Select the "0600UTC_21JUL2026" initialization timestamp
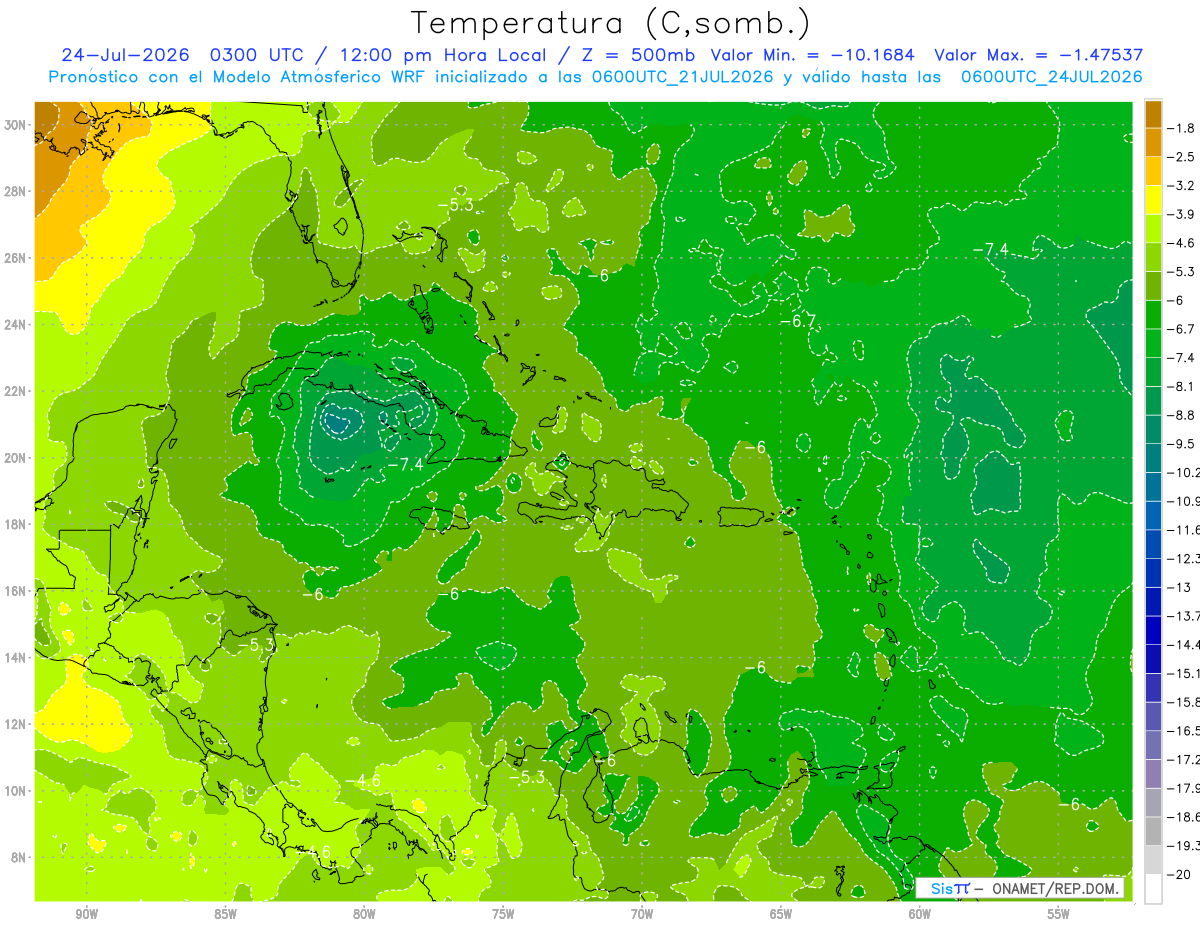 [680, 77]
